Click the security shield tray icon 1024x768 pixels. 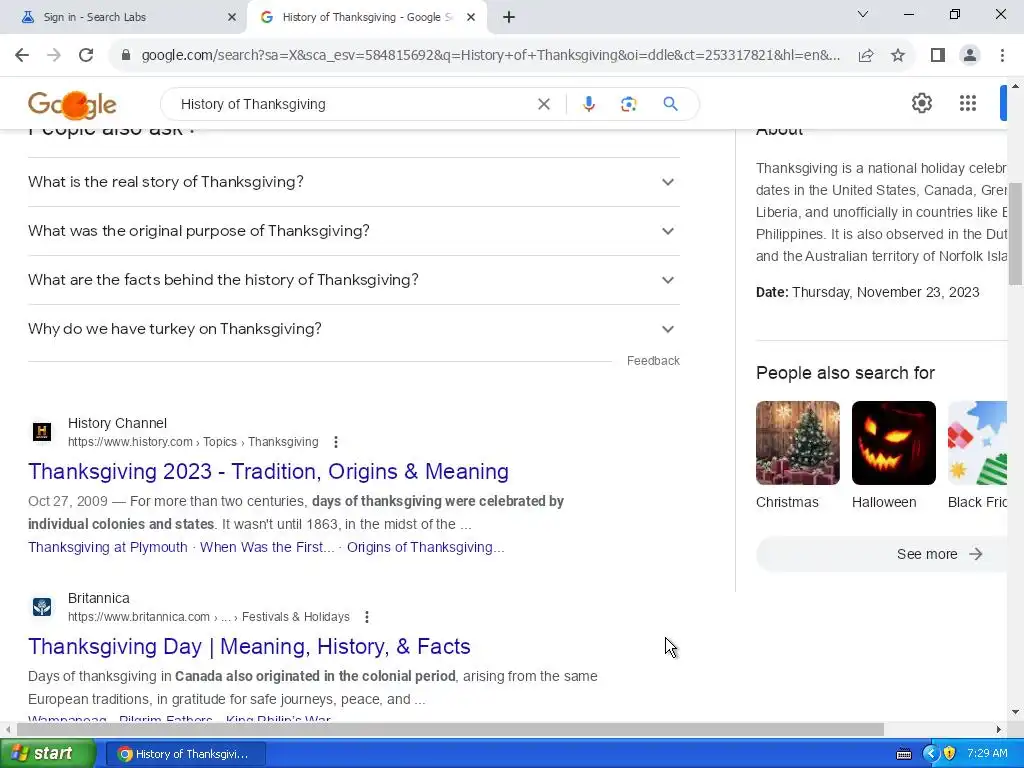[x=950, y=754]
